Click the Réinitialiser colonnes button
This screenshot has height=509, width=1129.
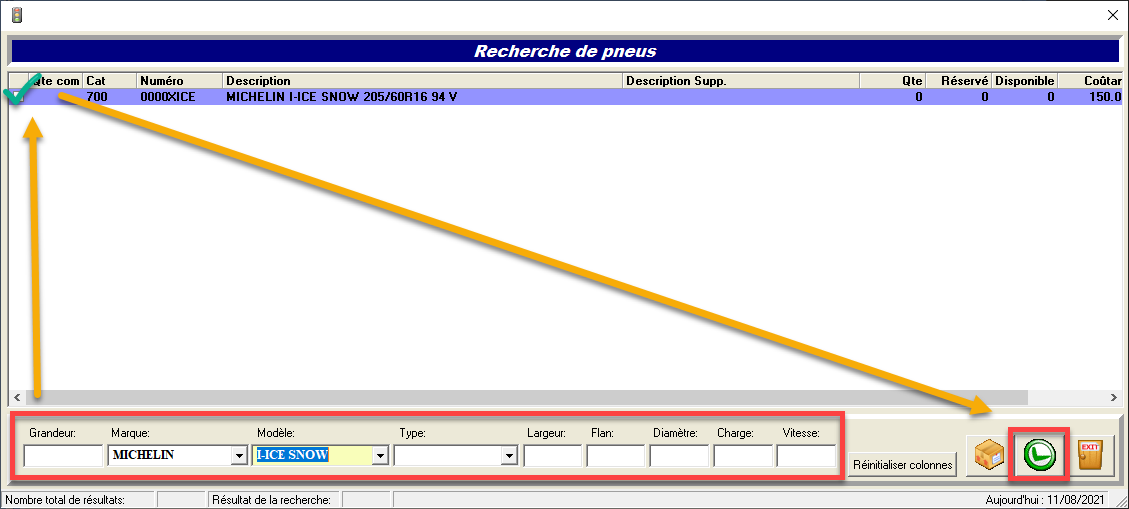pos(902,465)
